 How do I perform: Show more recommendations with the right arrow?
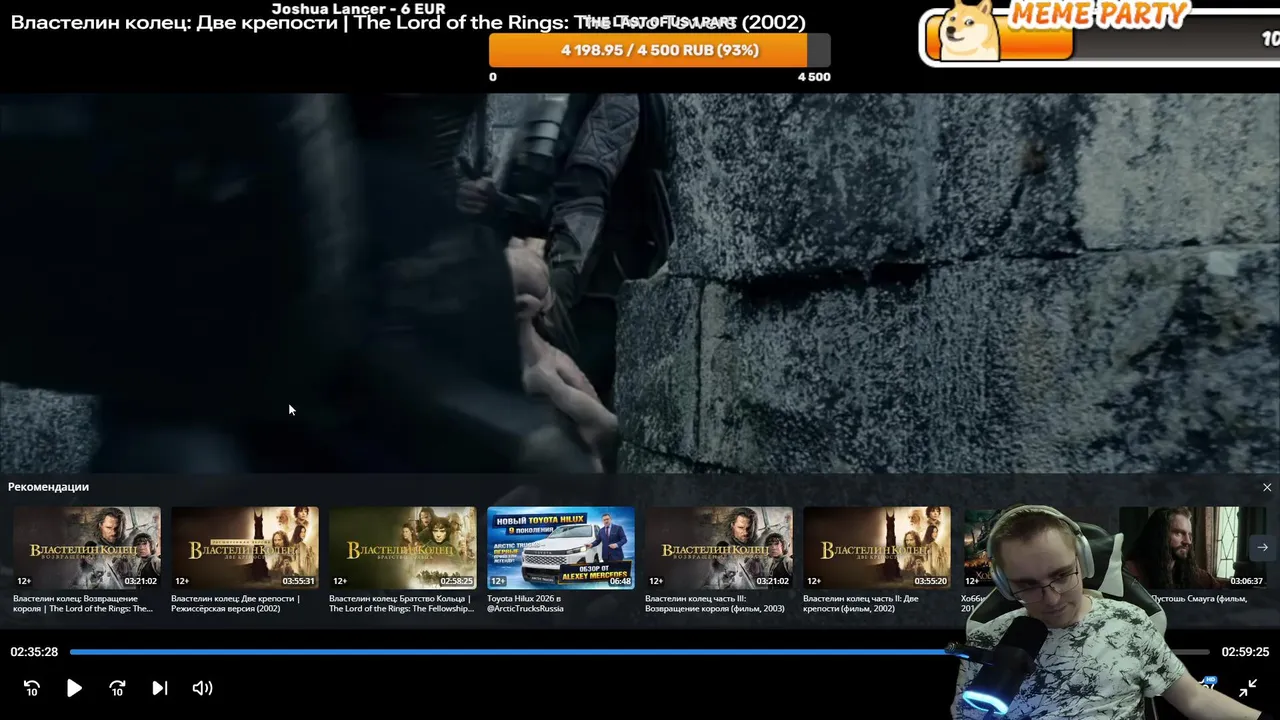point(1262,547)
